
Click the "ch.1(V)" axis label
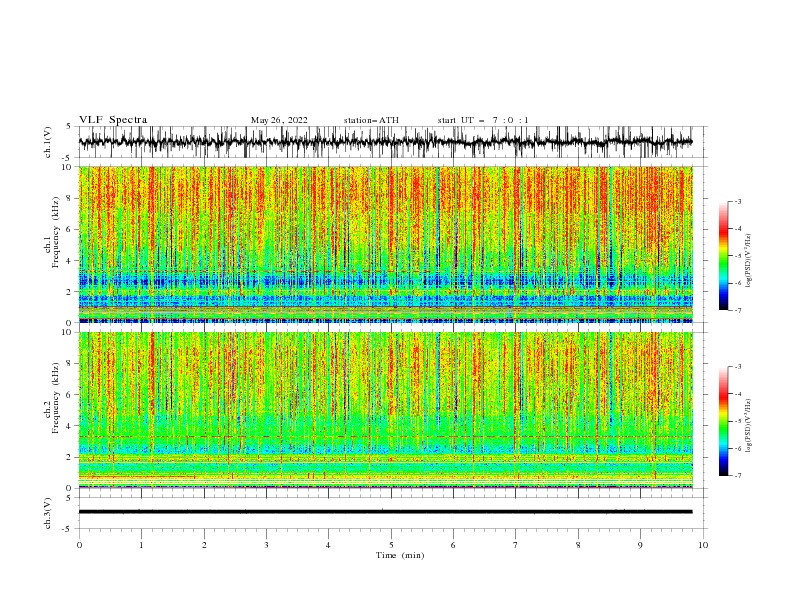click(48, 142)
